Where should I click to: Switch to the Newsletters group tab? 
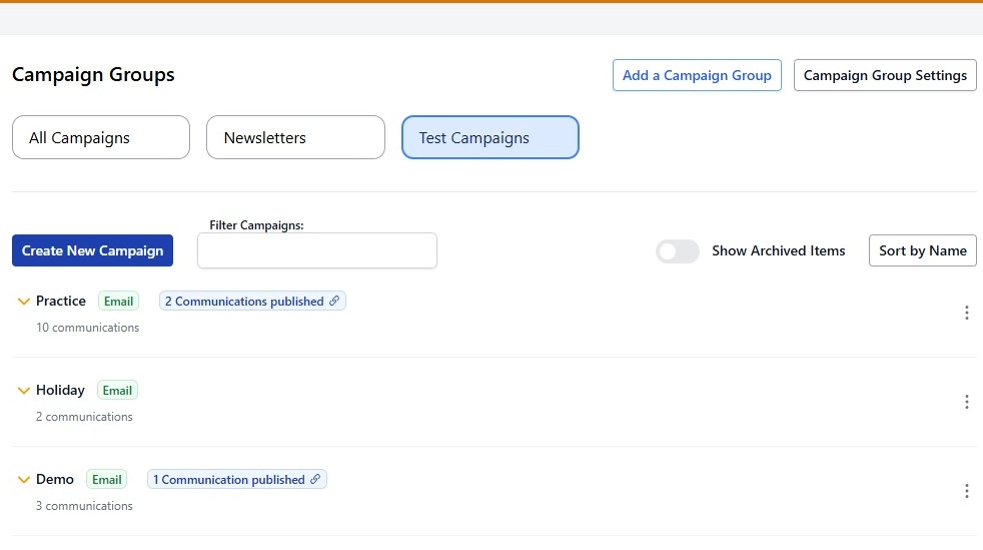pyautogui.click(x=295, y=138)
